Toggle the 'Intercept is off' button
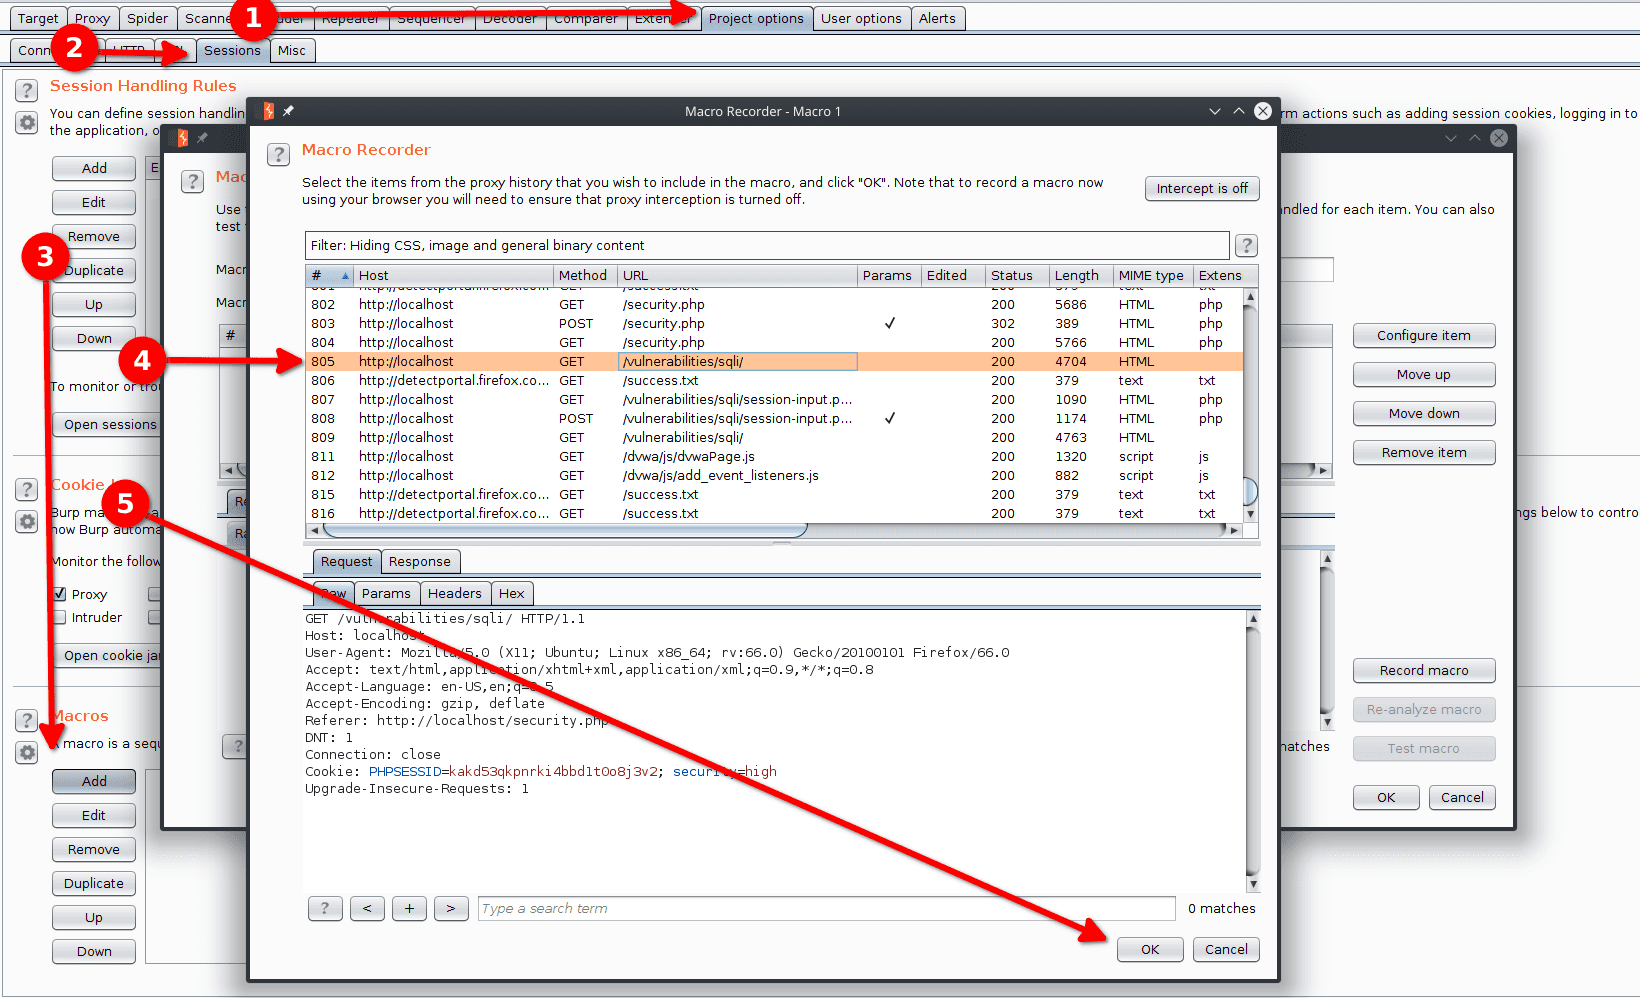1640x998 pixels. point(1201,188)
